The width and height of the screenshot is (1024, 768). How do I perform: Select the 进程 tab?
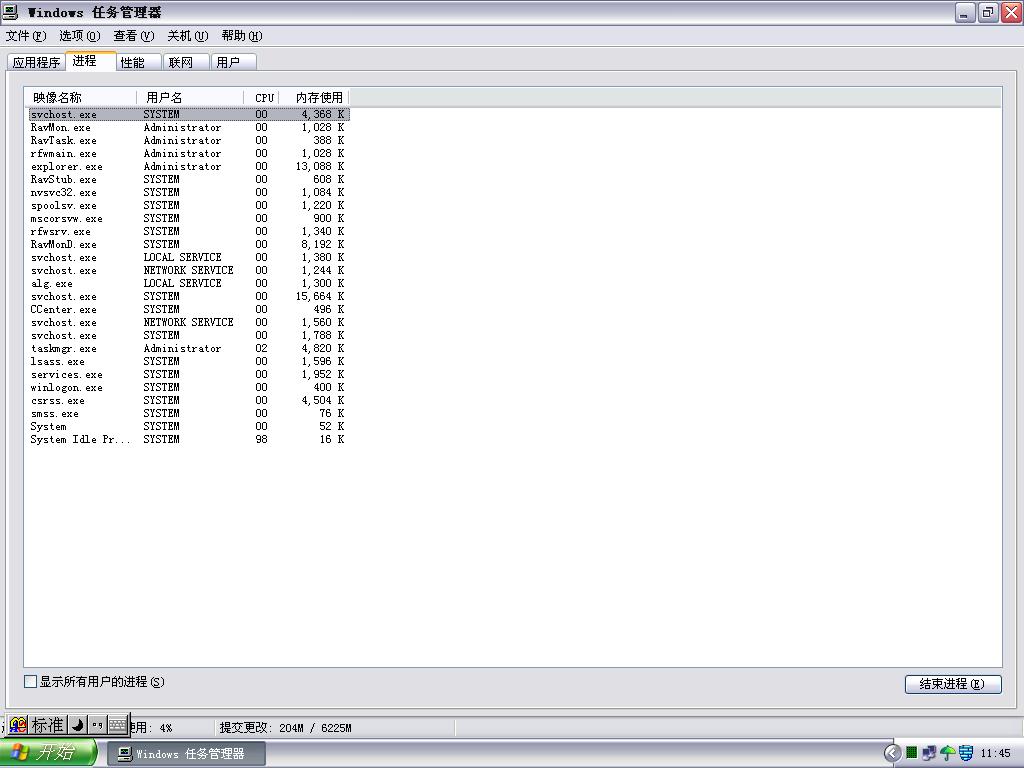click(x=90, y=61)
